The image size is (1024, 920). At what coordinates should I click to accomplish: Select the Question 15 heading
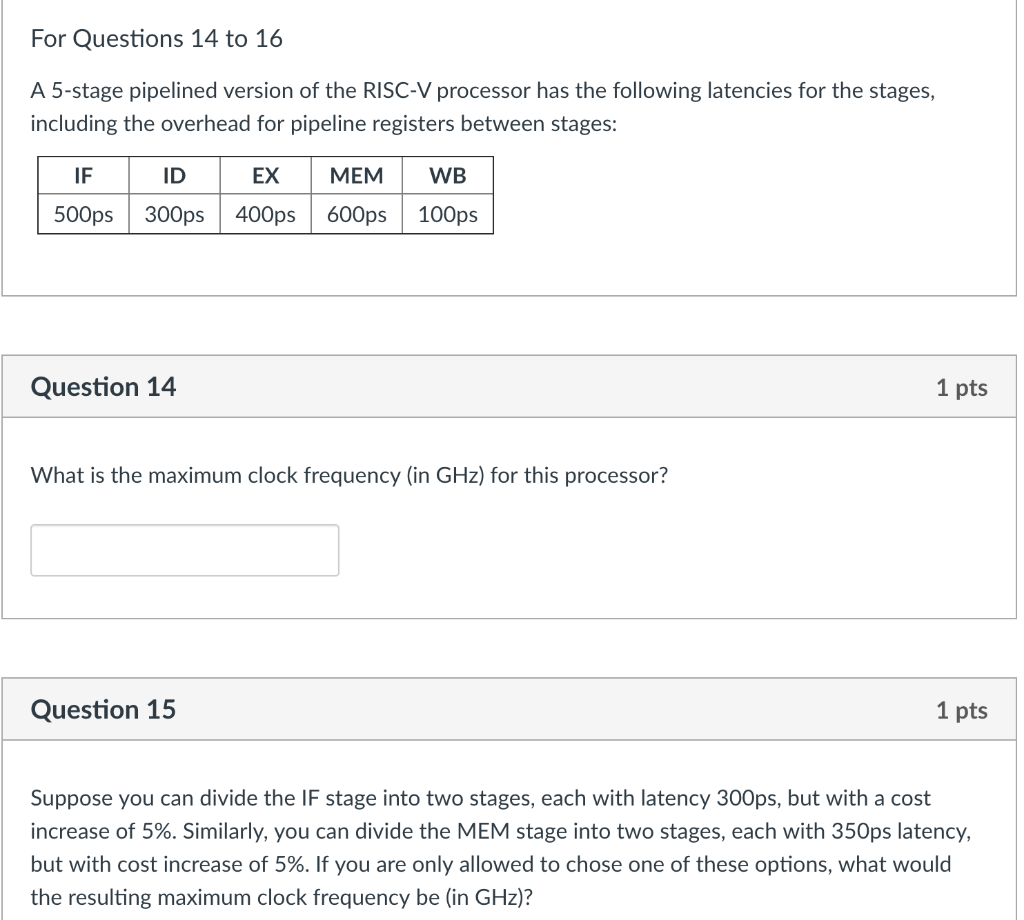point(103,710)
